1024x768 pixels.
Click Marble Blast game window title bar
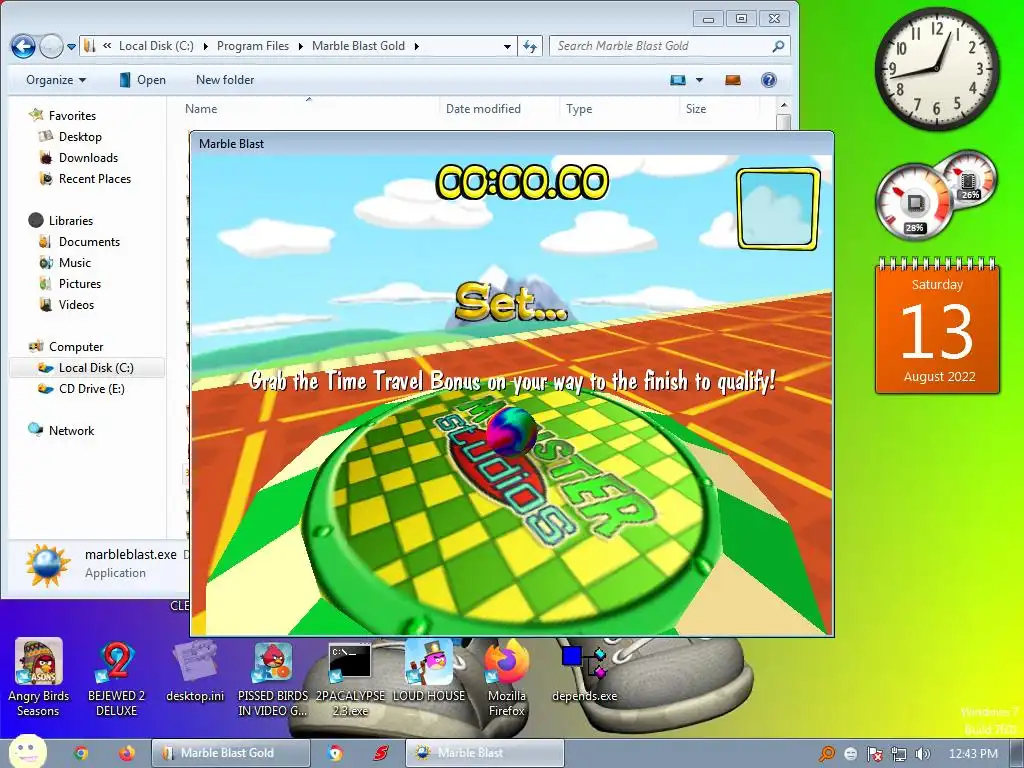click(x=511, y=144)
